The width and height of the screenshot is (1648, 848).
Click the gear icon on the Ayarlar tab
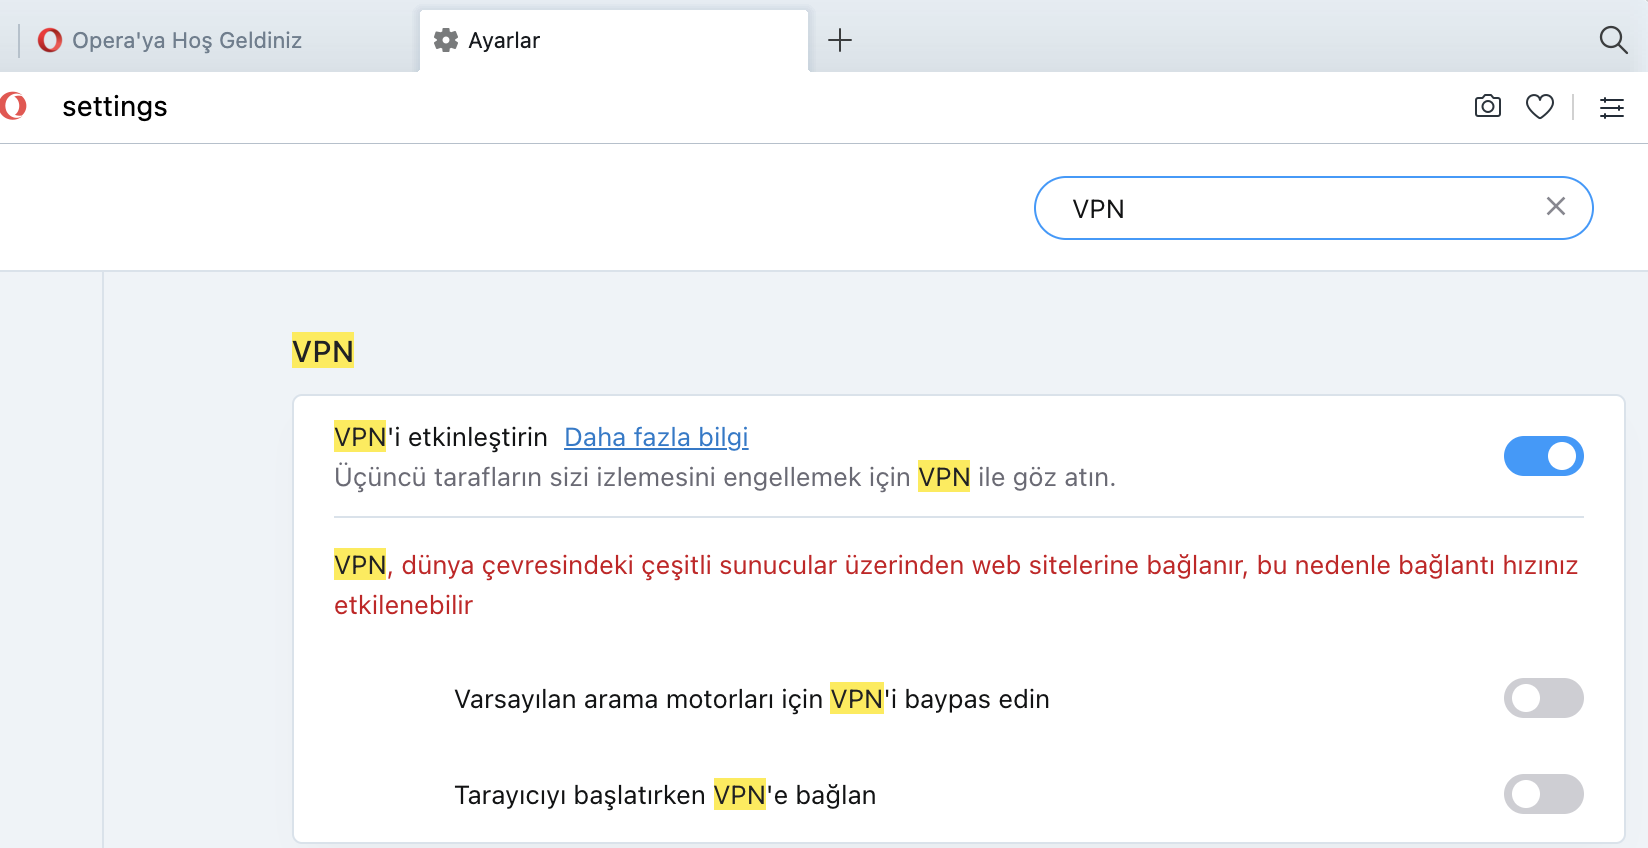(446, 40)
